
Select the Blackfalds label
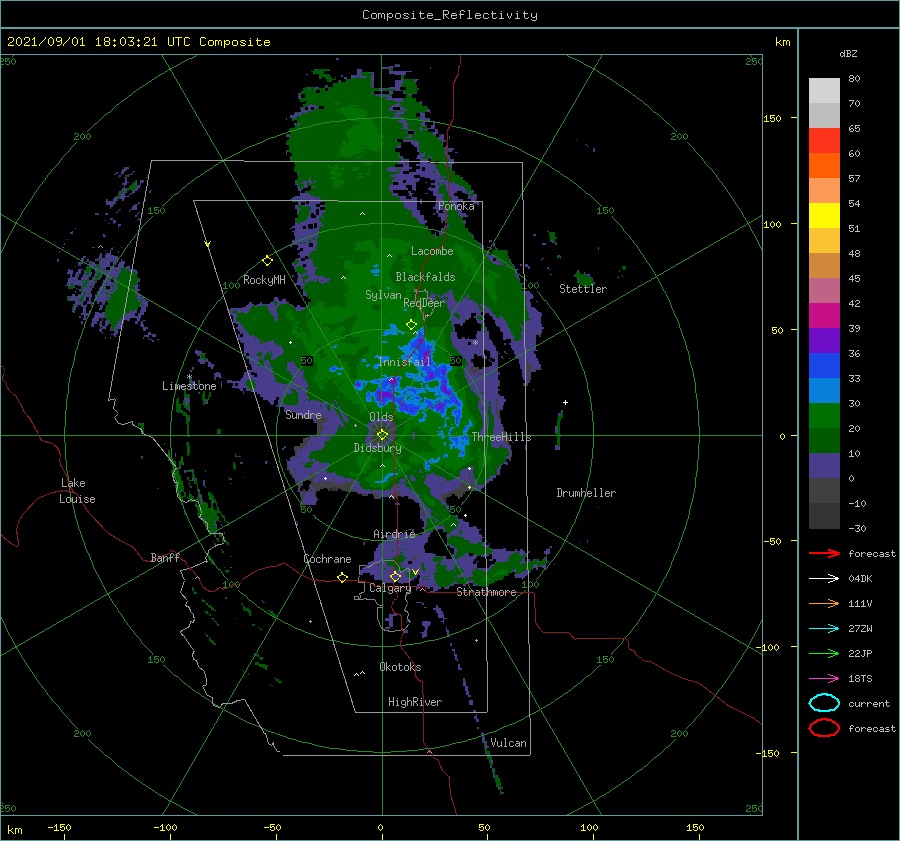(x=425, y=277)
